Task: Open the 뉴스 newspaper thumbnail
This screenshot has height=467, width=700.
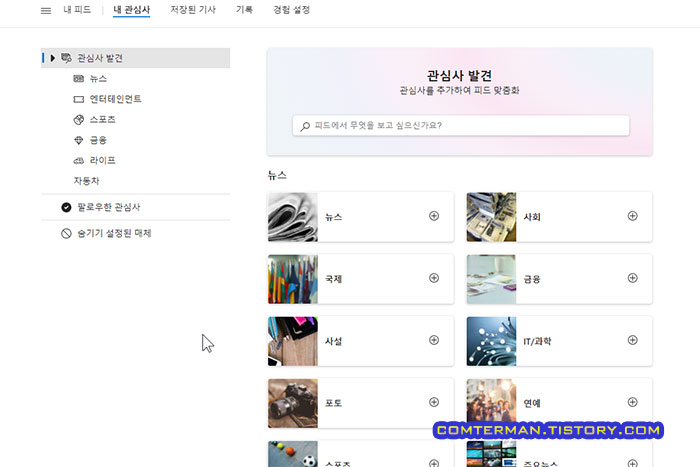Action: 293,217
